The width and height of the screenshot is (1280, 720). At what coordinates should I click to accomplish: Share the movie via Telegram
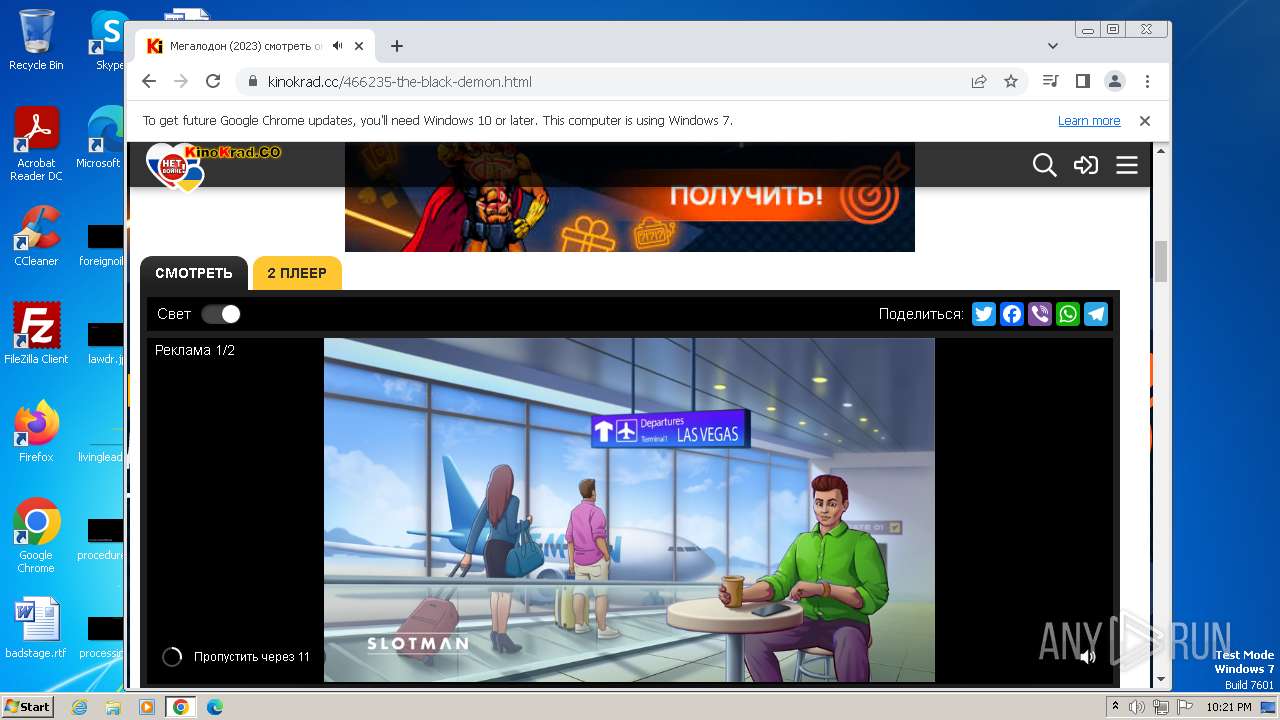pyautogui.click(x=1096, y=314)
